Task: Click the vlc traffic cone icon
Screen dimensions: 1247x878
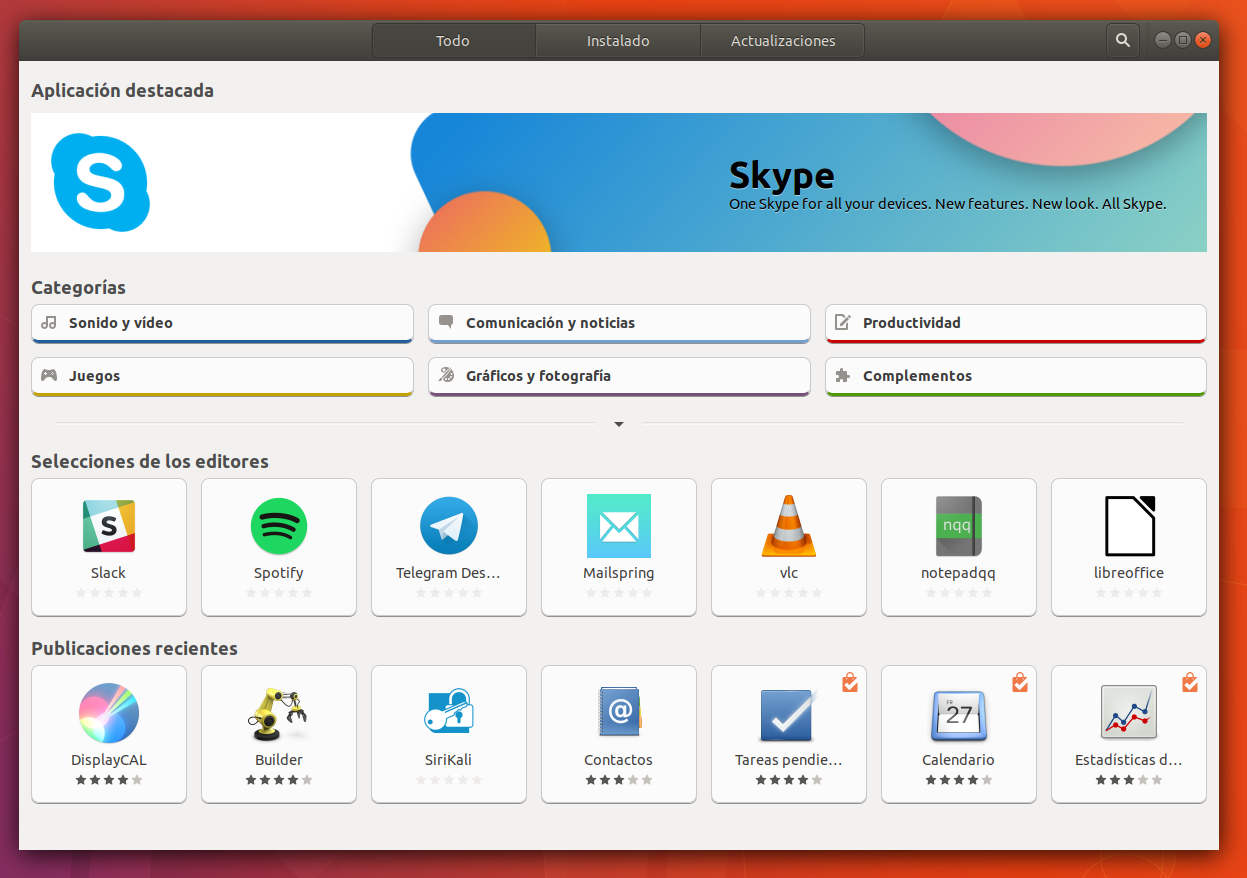Action: [x=789, y=526]
